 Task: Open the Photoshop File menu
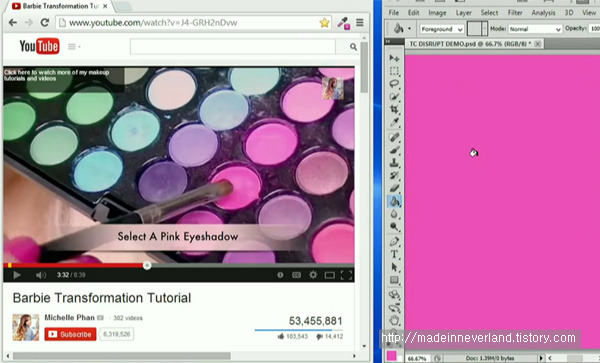[393, 13]
